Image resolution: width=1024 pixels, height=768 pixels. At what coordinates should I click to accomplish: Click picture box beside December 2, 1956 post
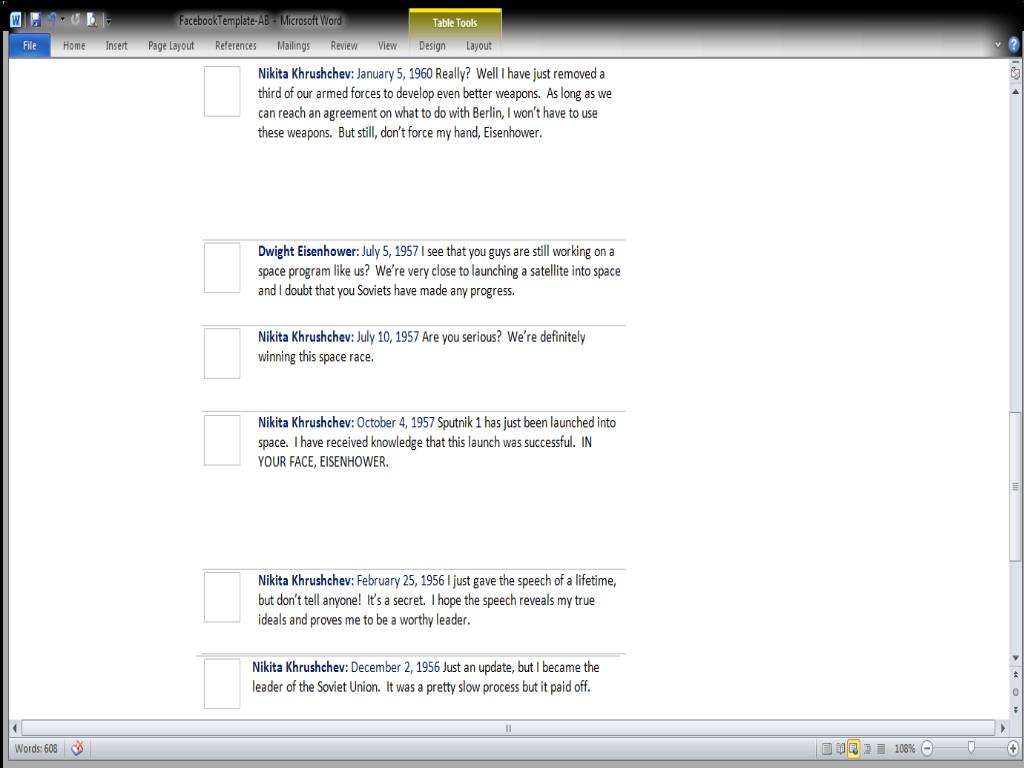(222, 683)
